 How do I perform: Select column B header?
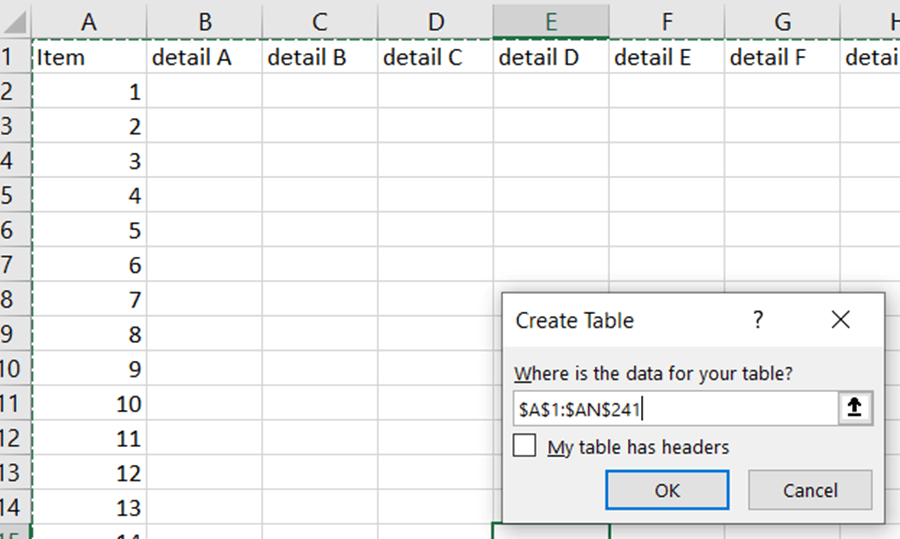point(204,22)
